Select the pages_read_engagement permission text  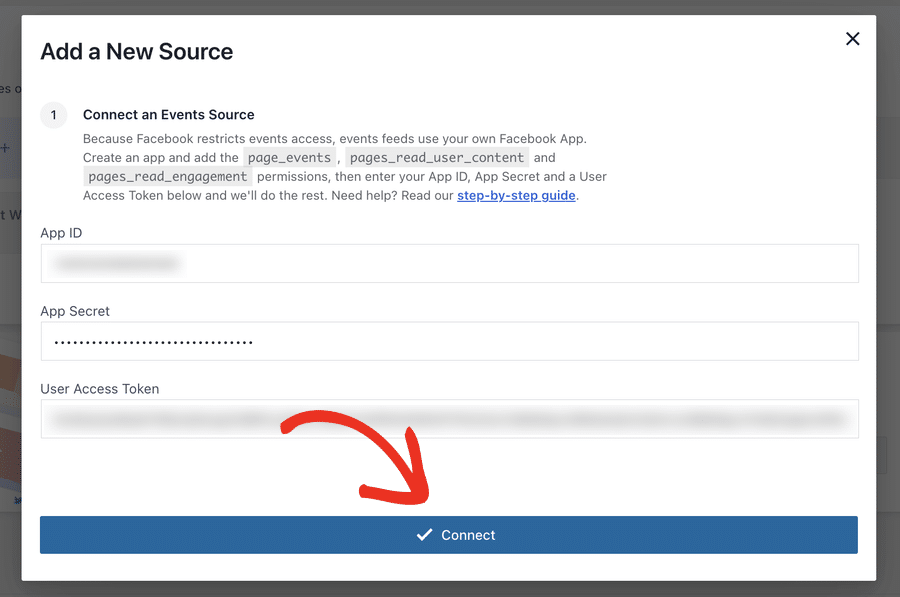pos(168,176)
